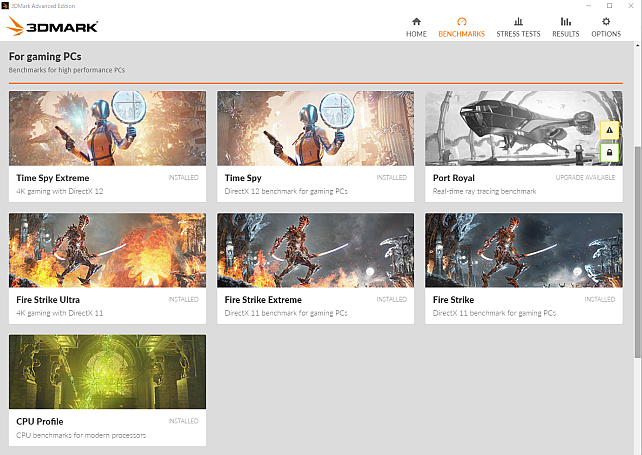Click the Home house icon

click(416, 21)
